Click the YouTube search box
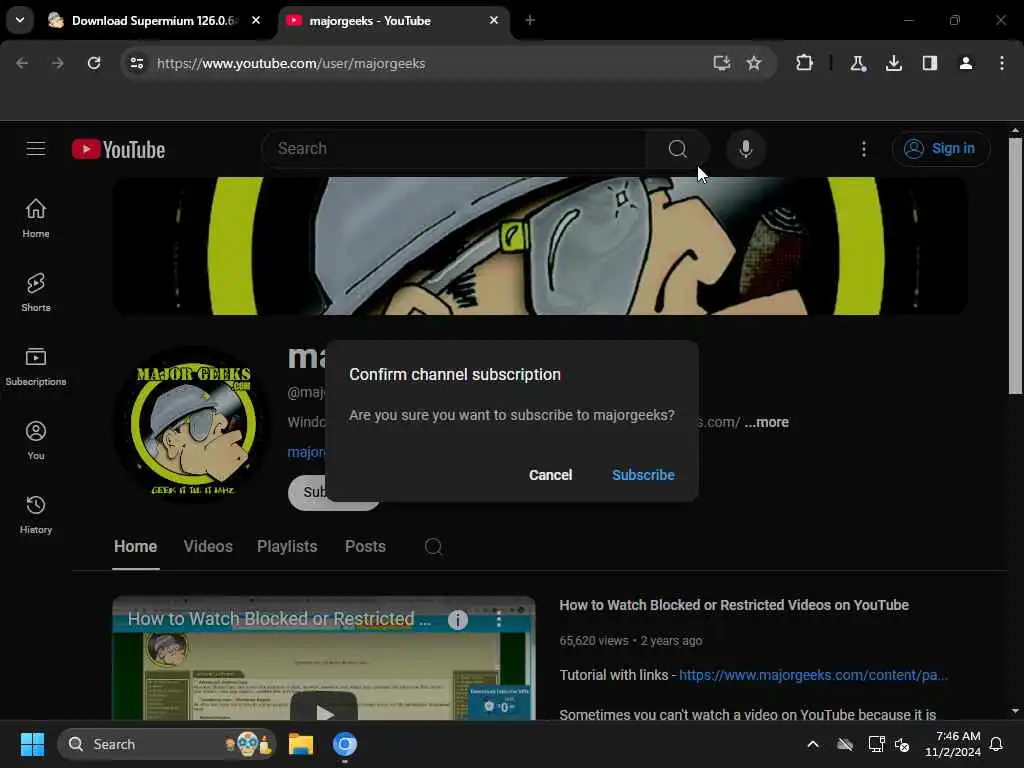1024x768 pixels. pos(454,149)
